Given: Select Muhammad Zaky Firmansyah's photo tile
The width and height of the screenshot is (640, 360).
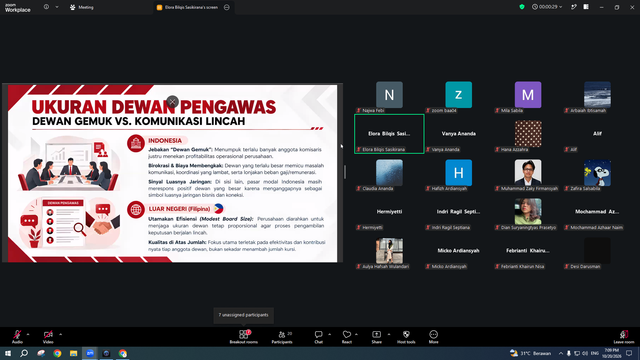Looking at the screenshot, I should 528,173.
